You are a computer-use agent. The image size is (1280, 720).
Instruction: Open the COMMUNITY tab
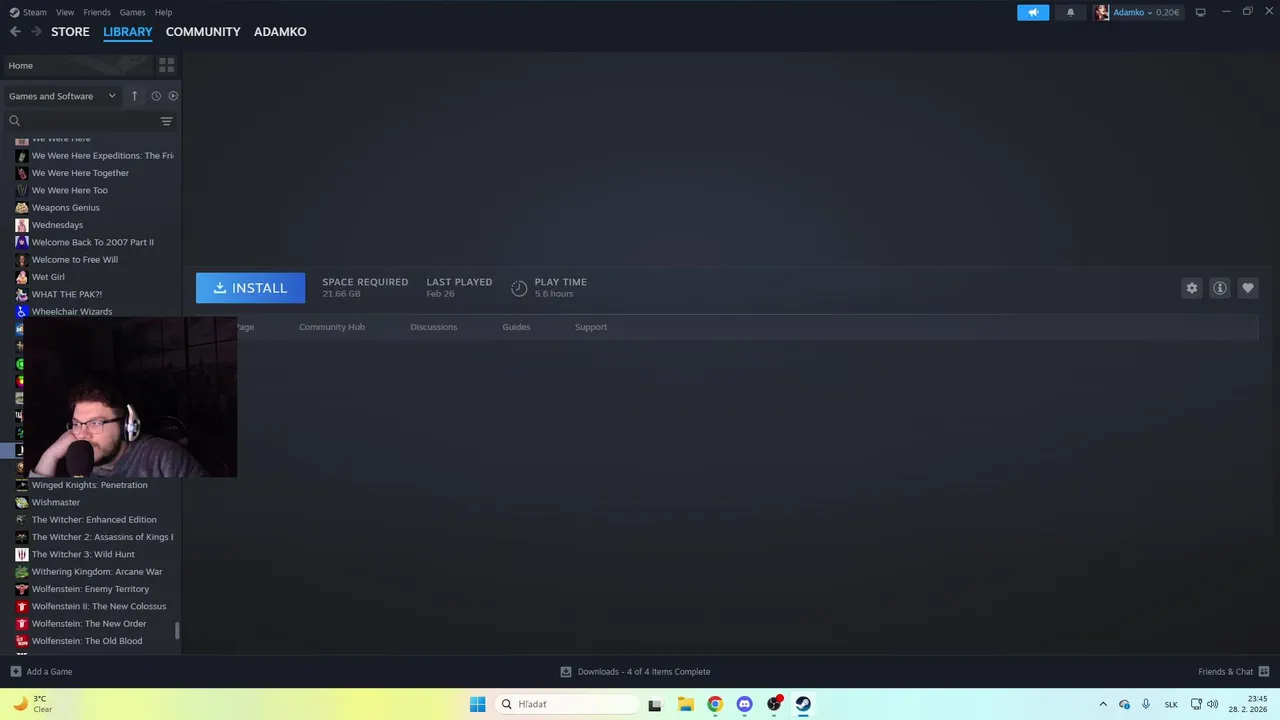coord(203,32)
